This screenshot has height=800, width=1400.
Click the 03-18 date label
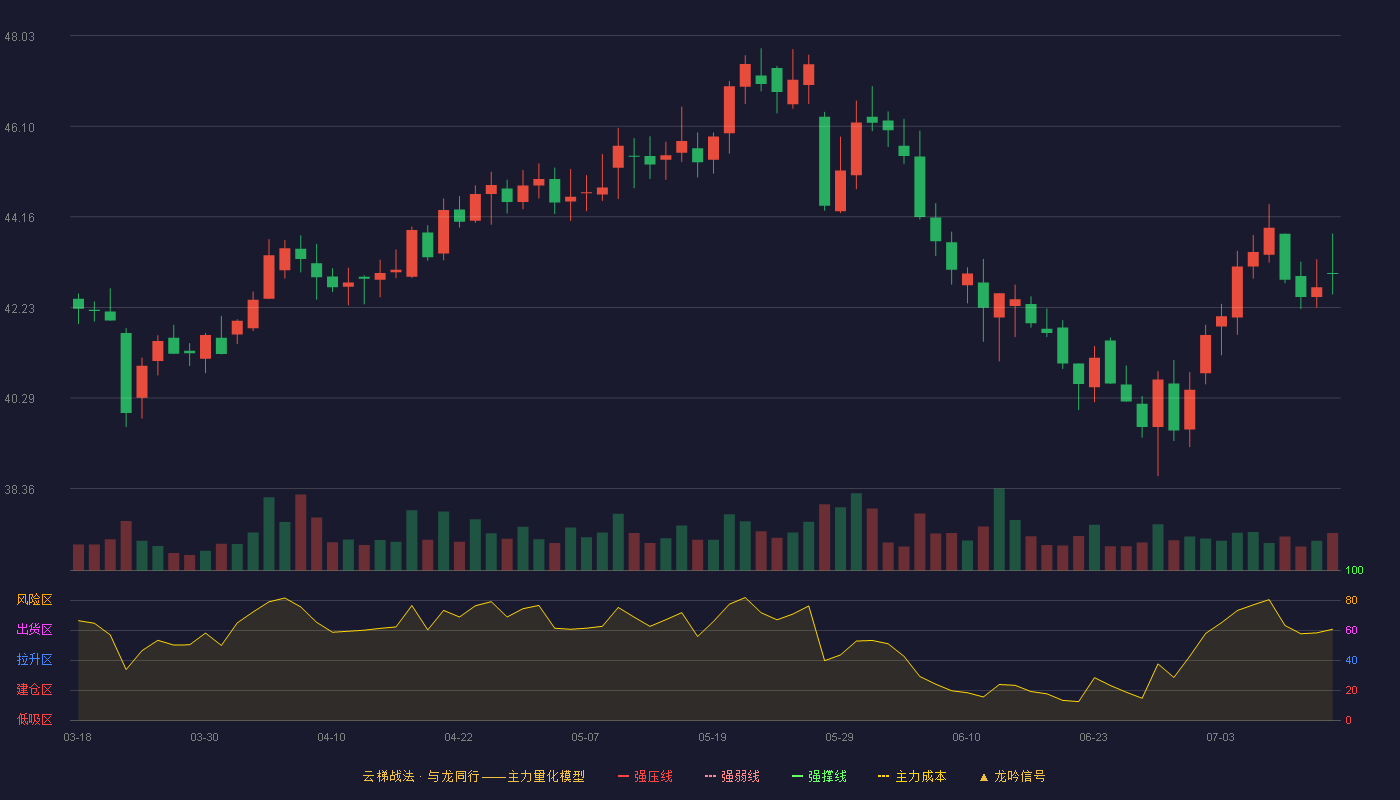(77, 737)
